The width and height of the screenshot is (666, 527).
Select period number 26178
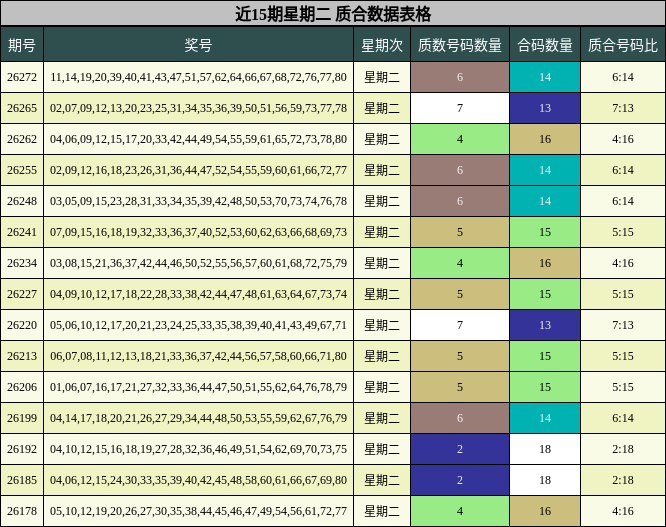click(22, 511)
